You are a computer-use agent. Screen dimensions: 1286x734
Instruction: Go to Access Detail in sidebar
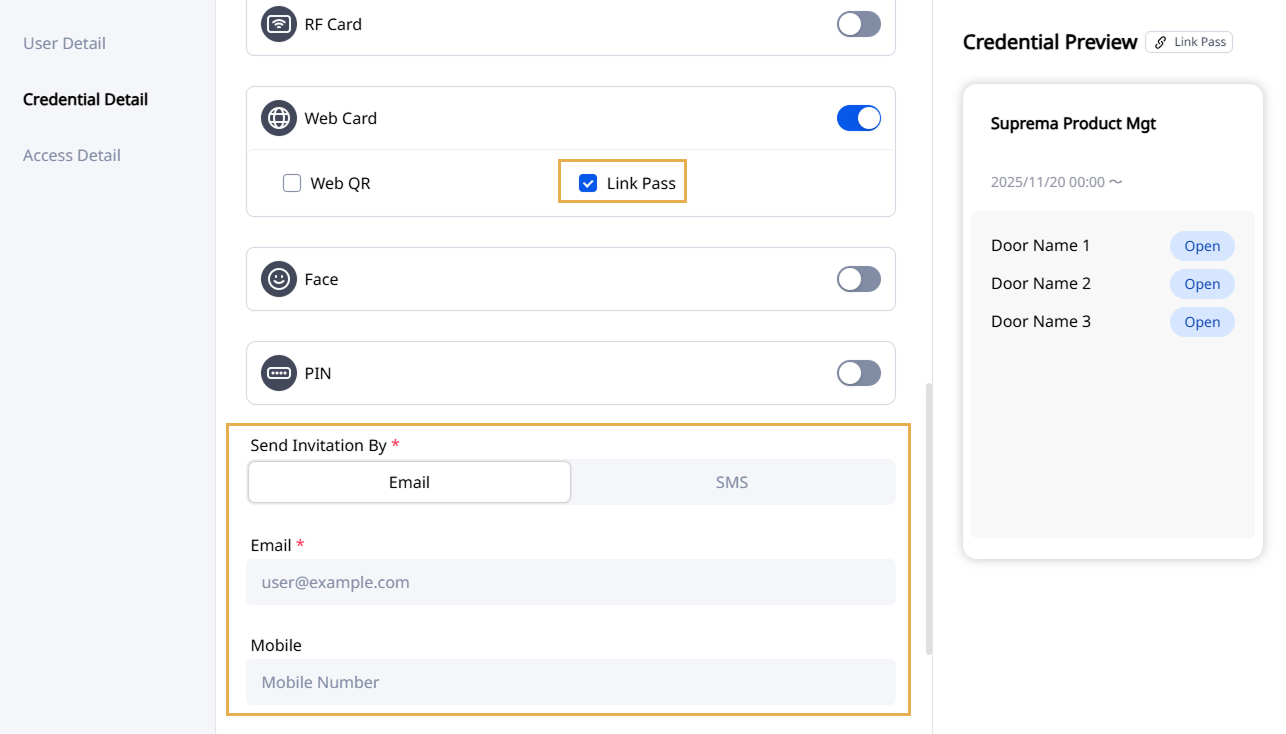point(72,155)
